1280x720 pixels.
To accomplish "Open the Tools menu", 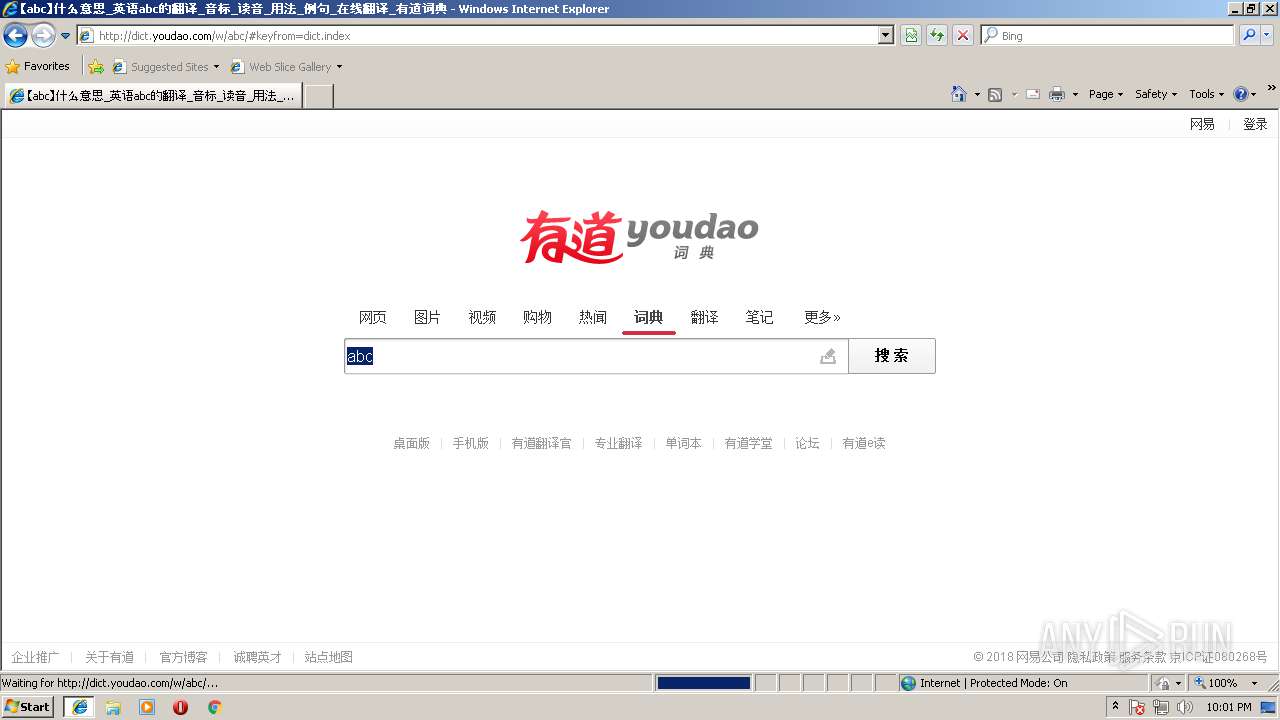I will (1206, 94).
